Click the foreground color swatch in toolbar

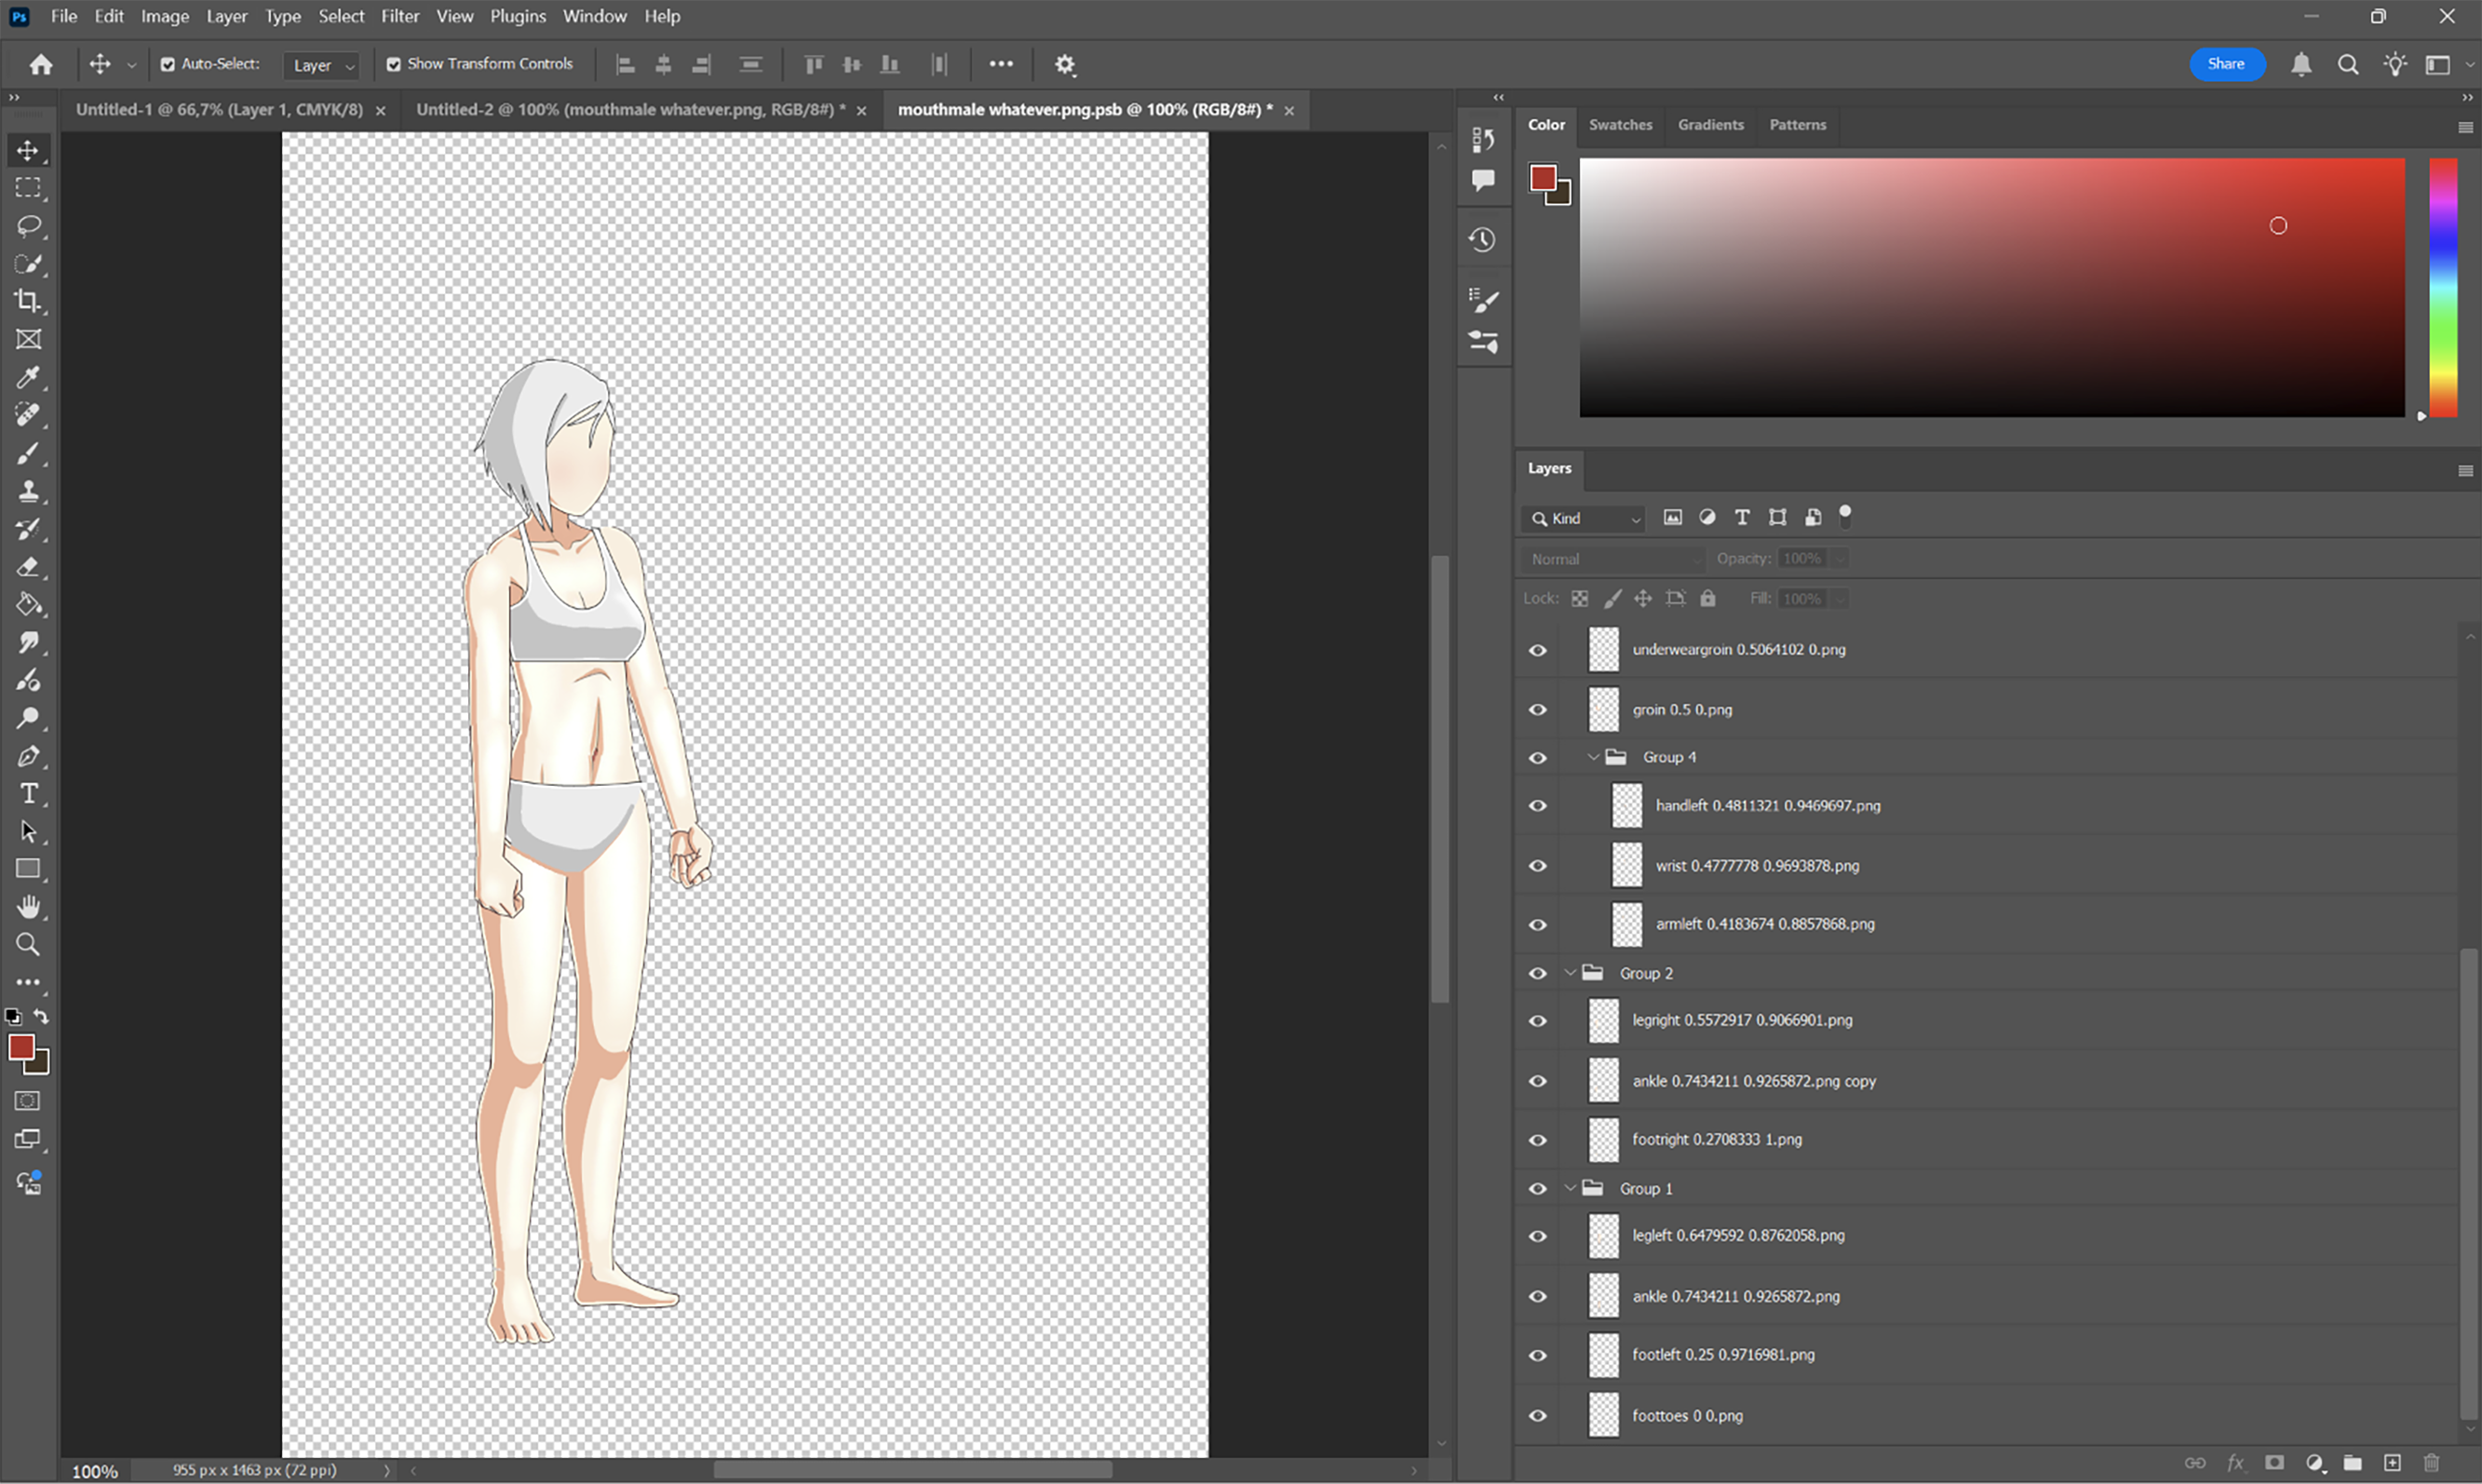tap(21, 1047)
